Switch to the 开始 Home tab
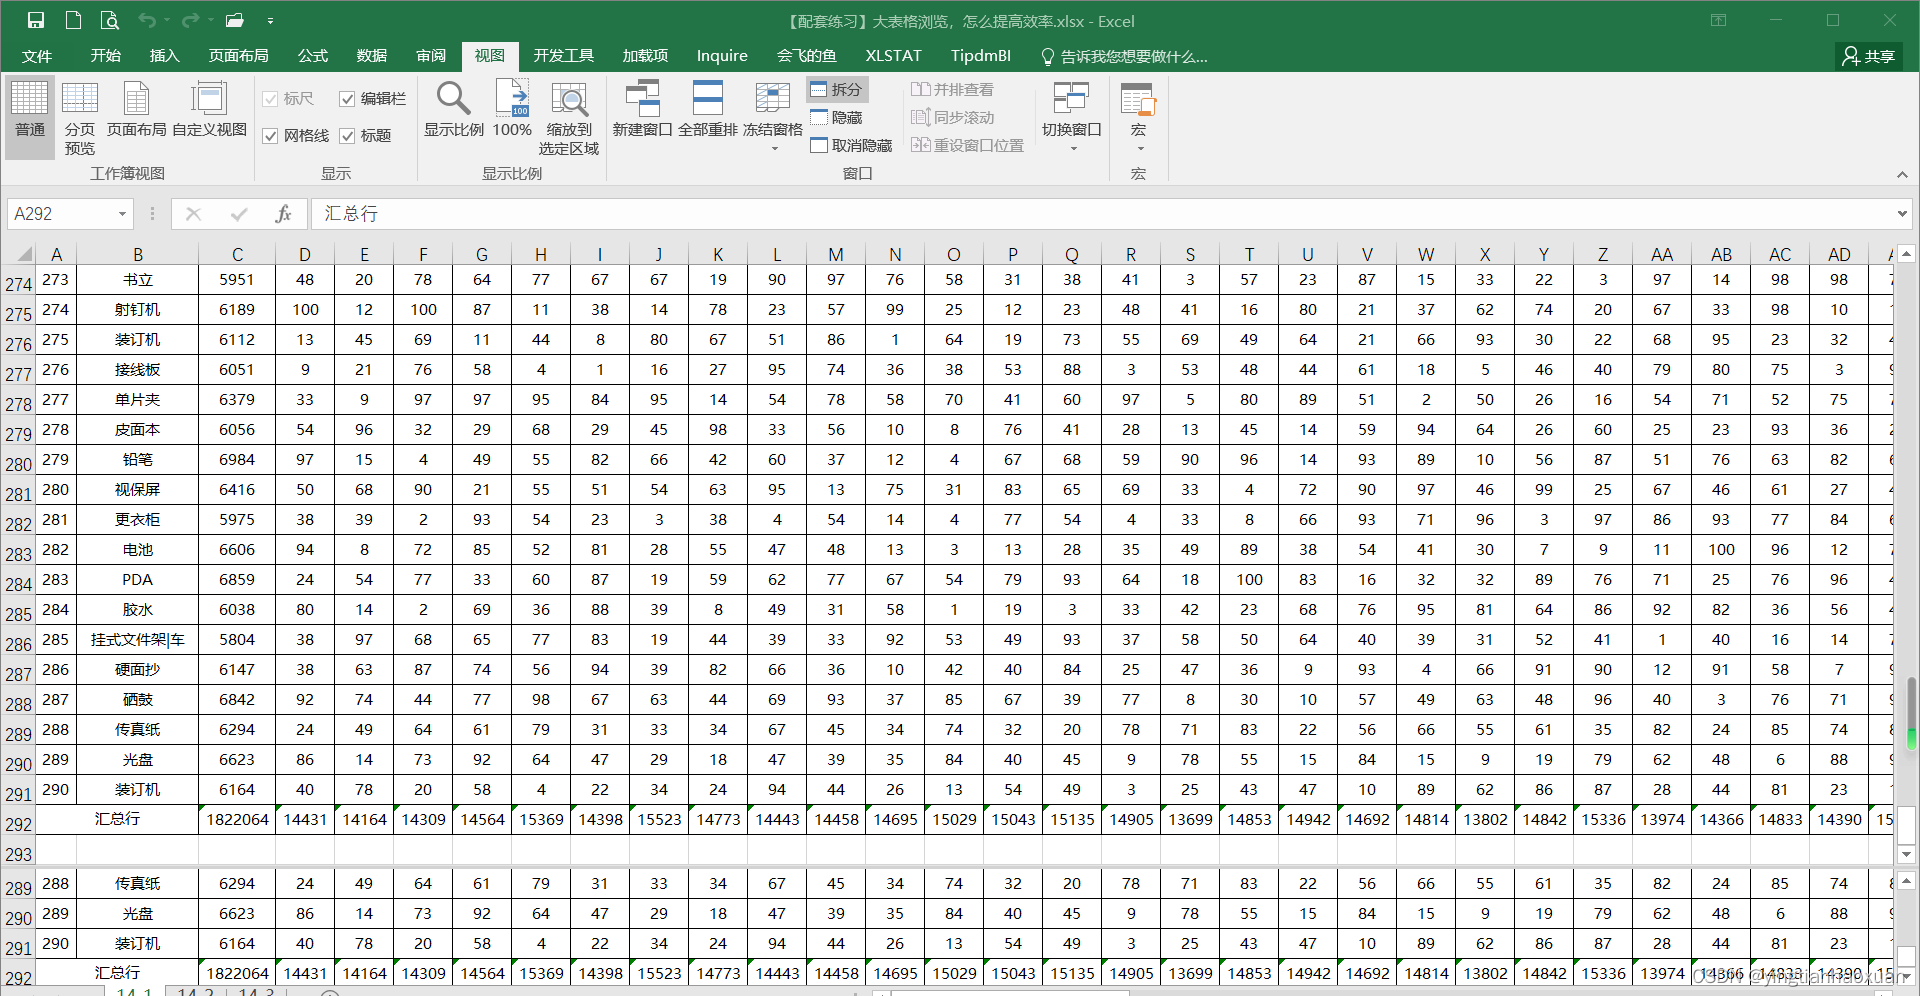The image size is (1920, 996). point(105,56)
